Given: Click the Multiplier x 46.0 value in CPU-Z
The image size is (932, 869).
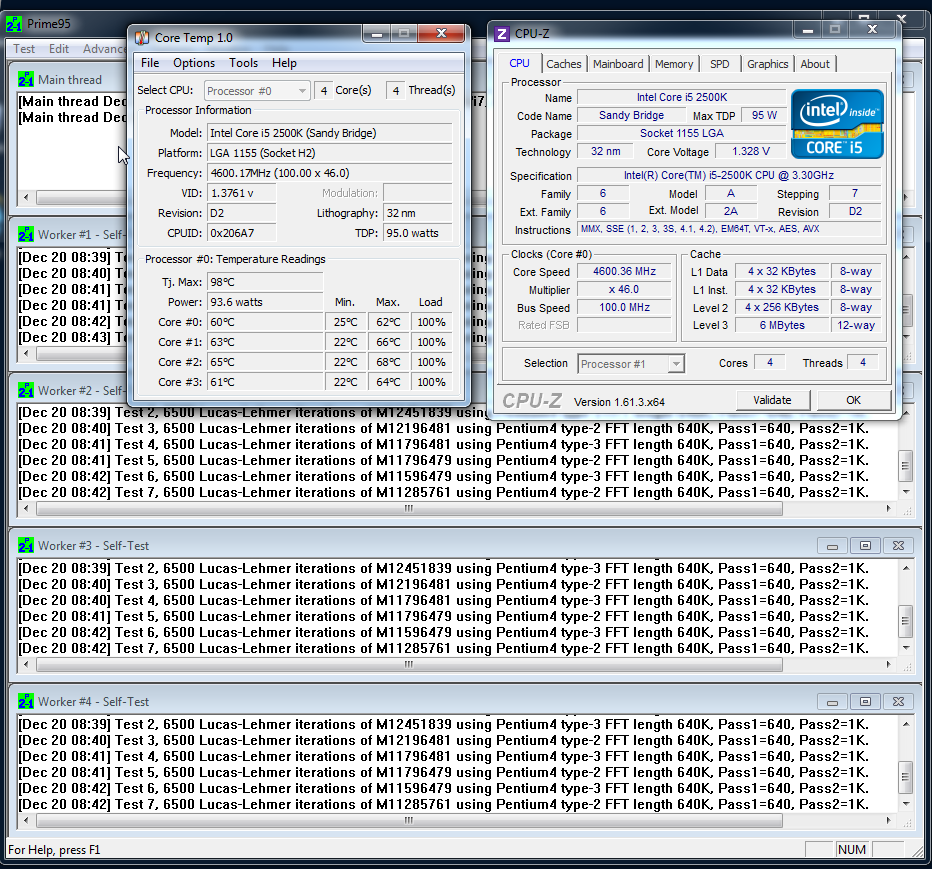Looking at the screenshot, I should (x=624, y=289).
